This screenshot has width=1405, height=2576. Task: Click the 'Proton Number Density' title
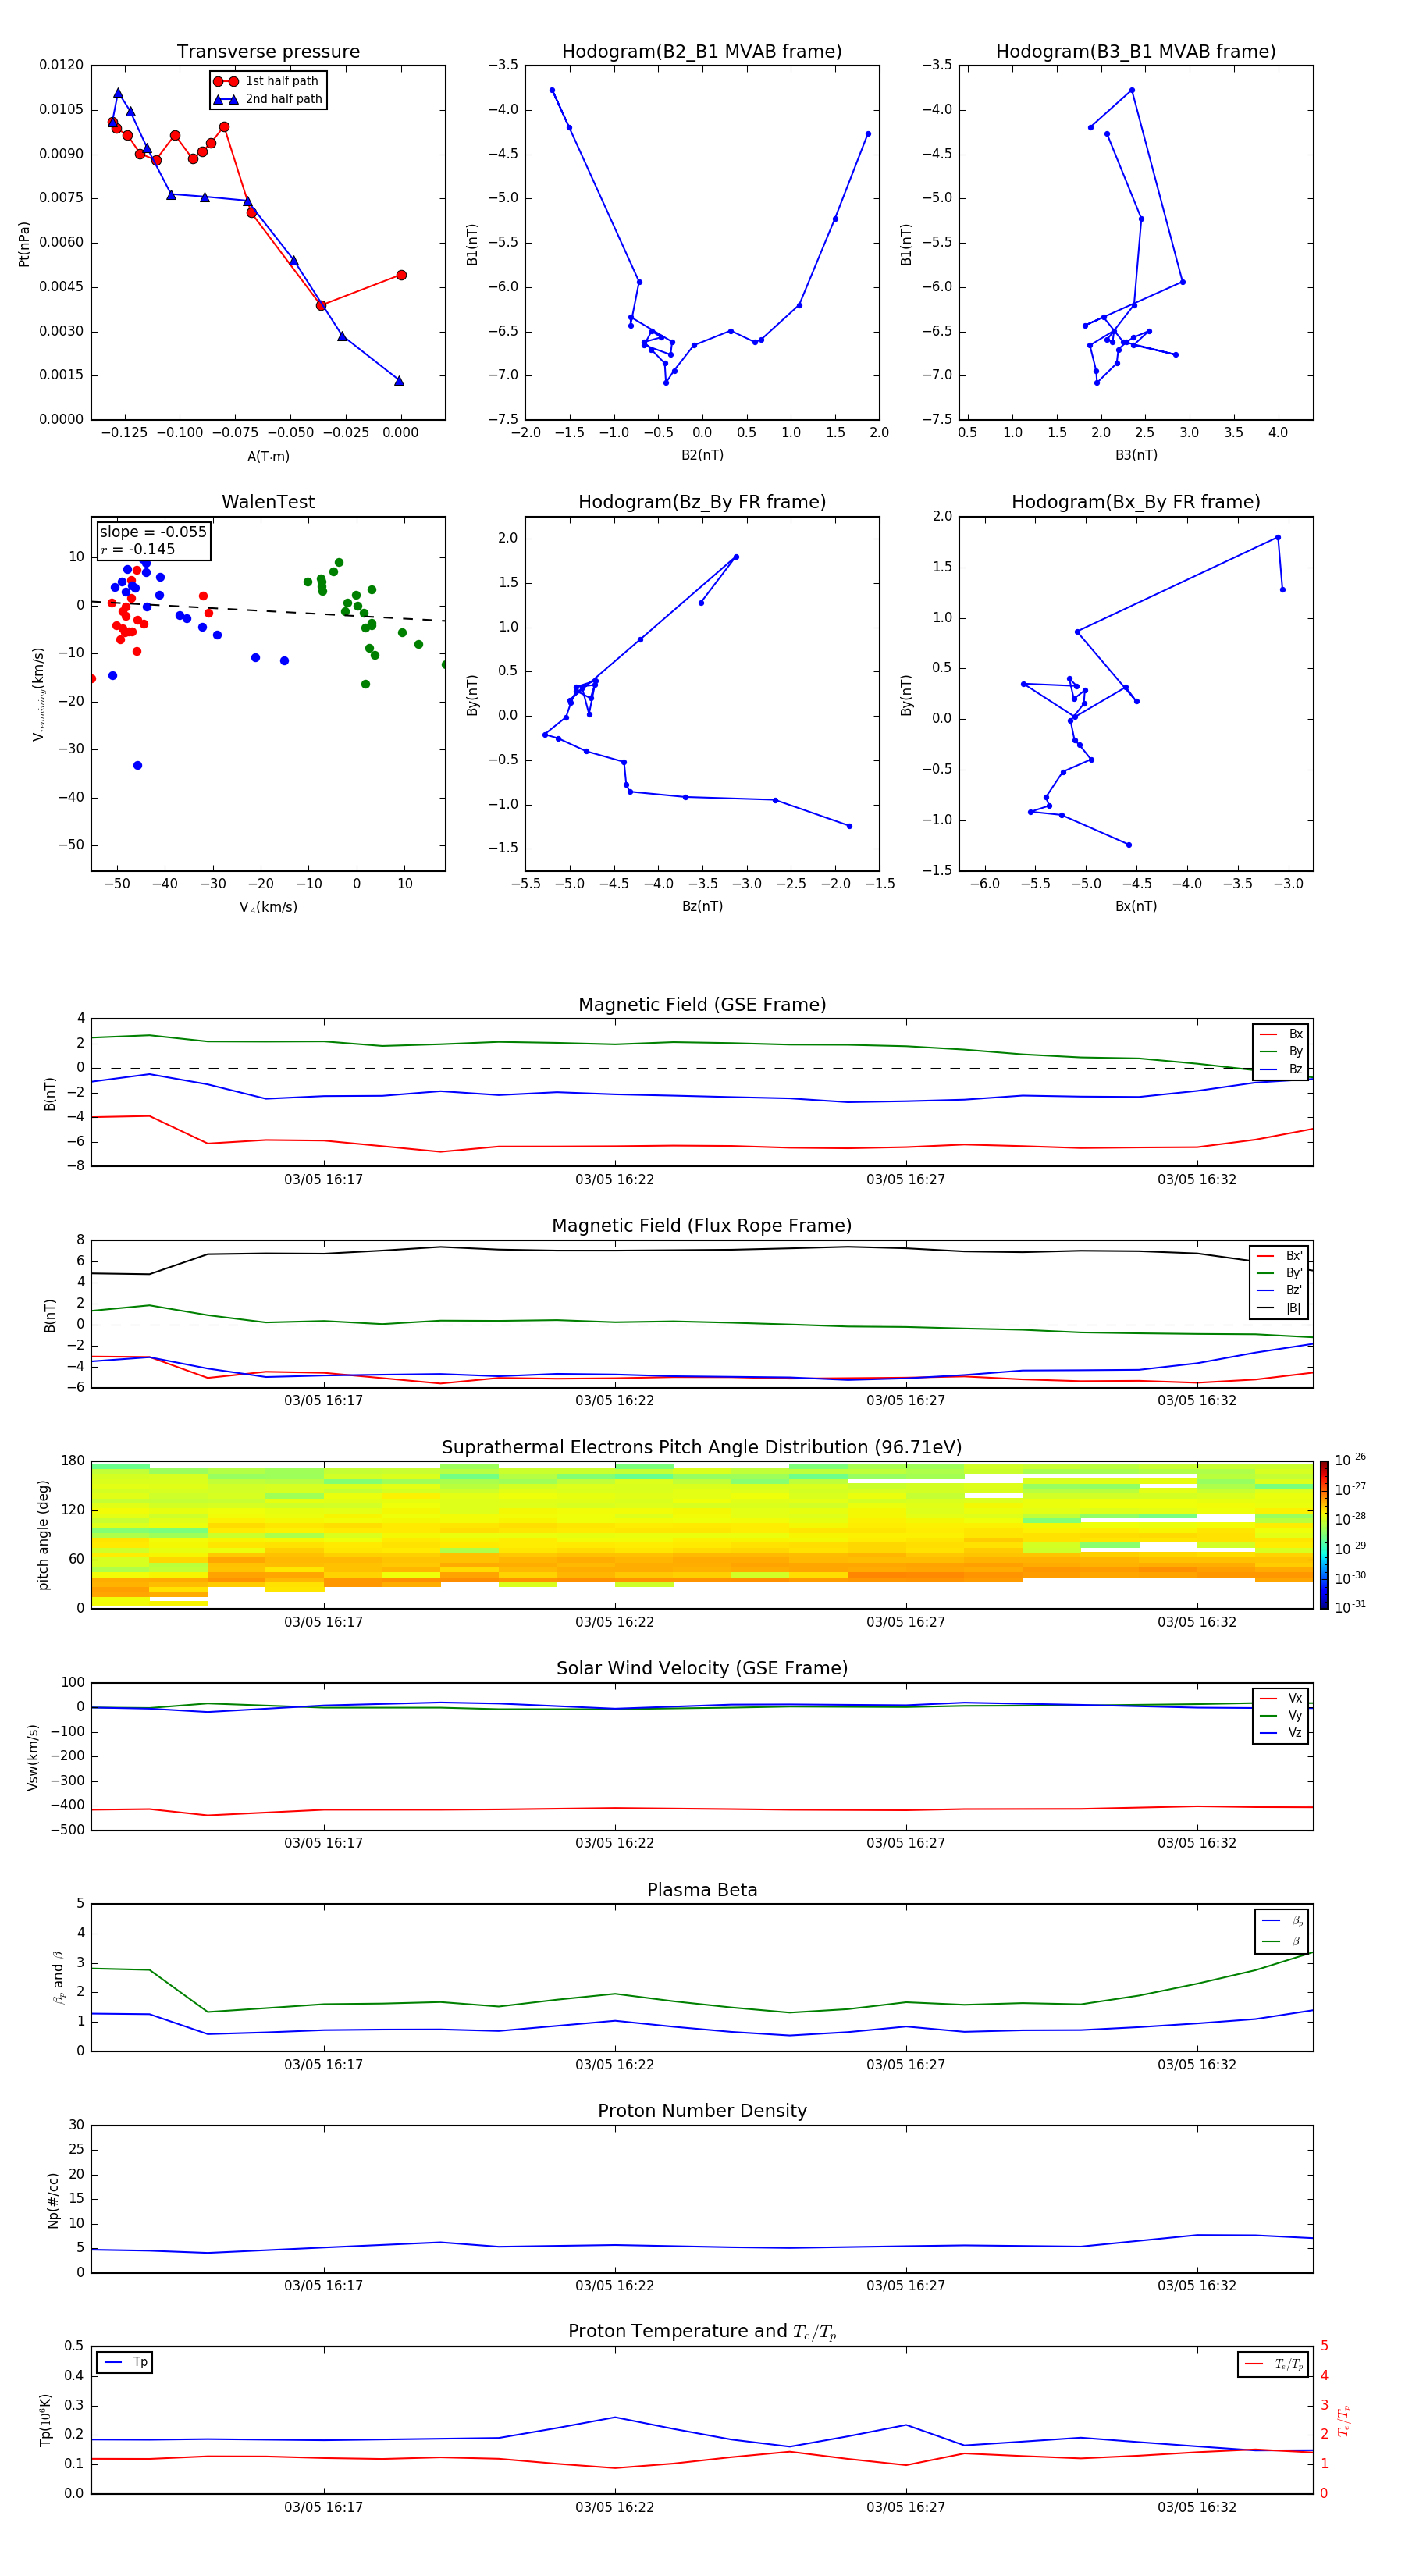pos(702,2111)
